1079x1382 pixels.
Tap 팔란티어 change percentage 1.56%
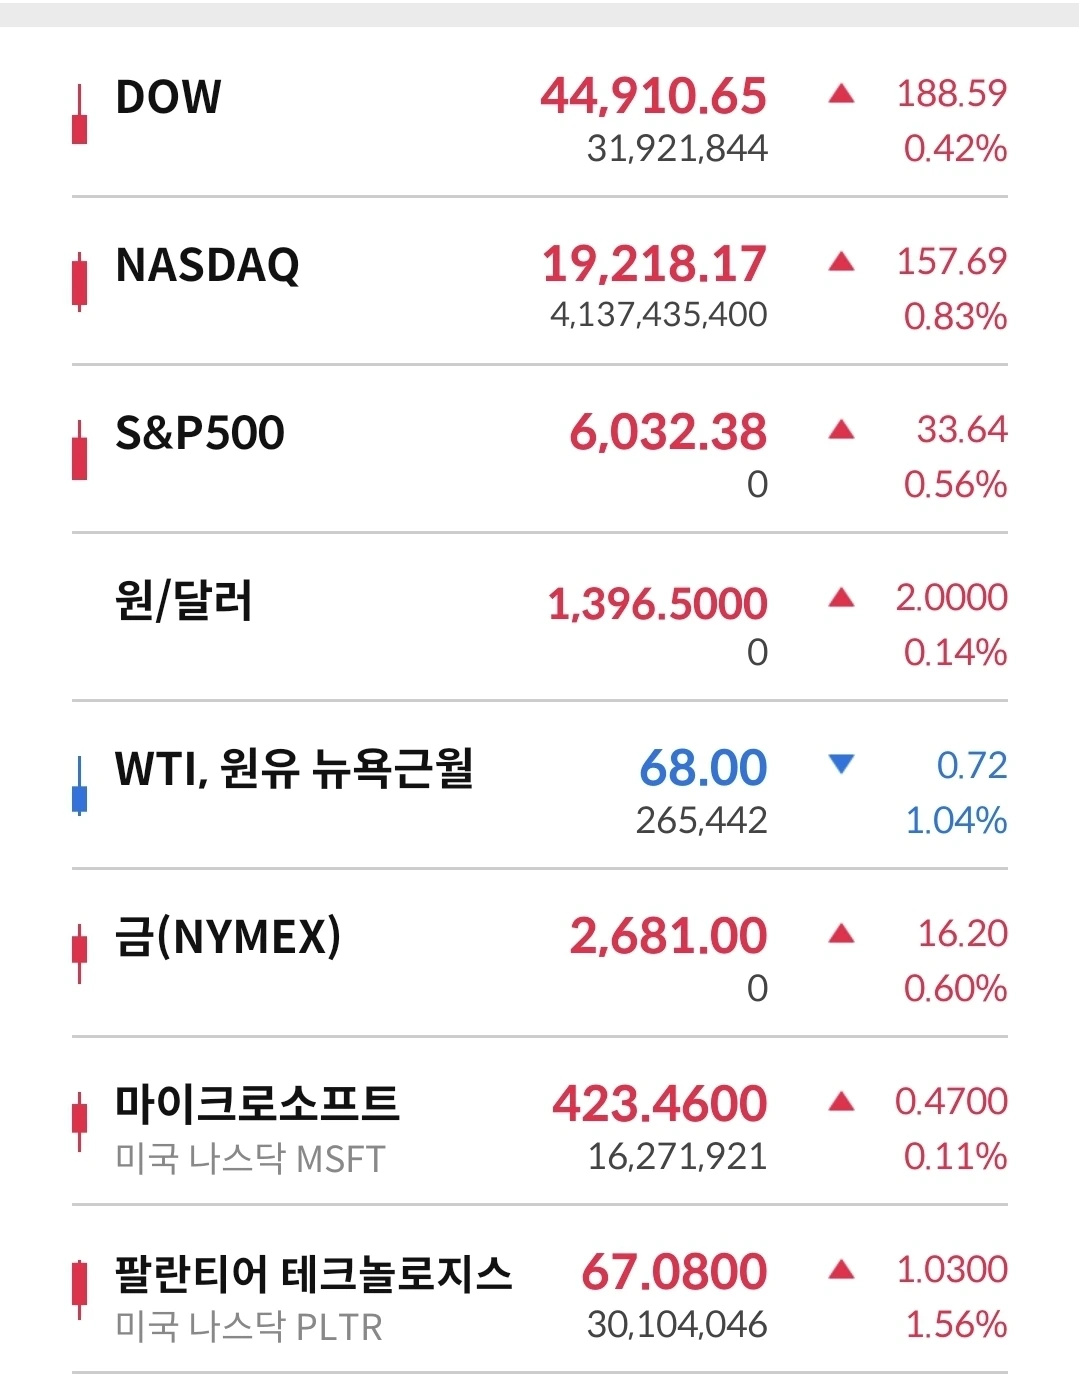click(x=956, y=1324)
